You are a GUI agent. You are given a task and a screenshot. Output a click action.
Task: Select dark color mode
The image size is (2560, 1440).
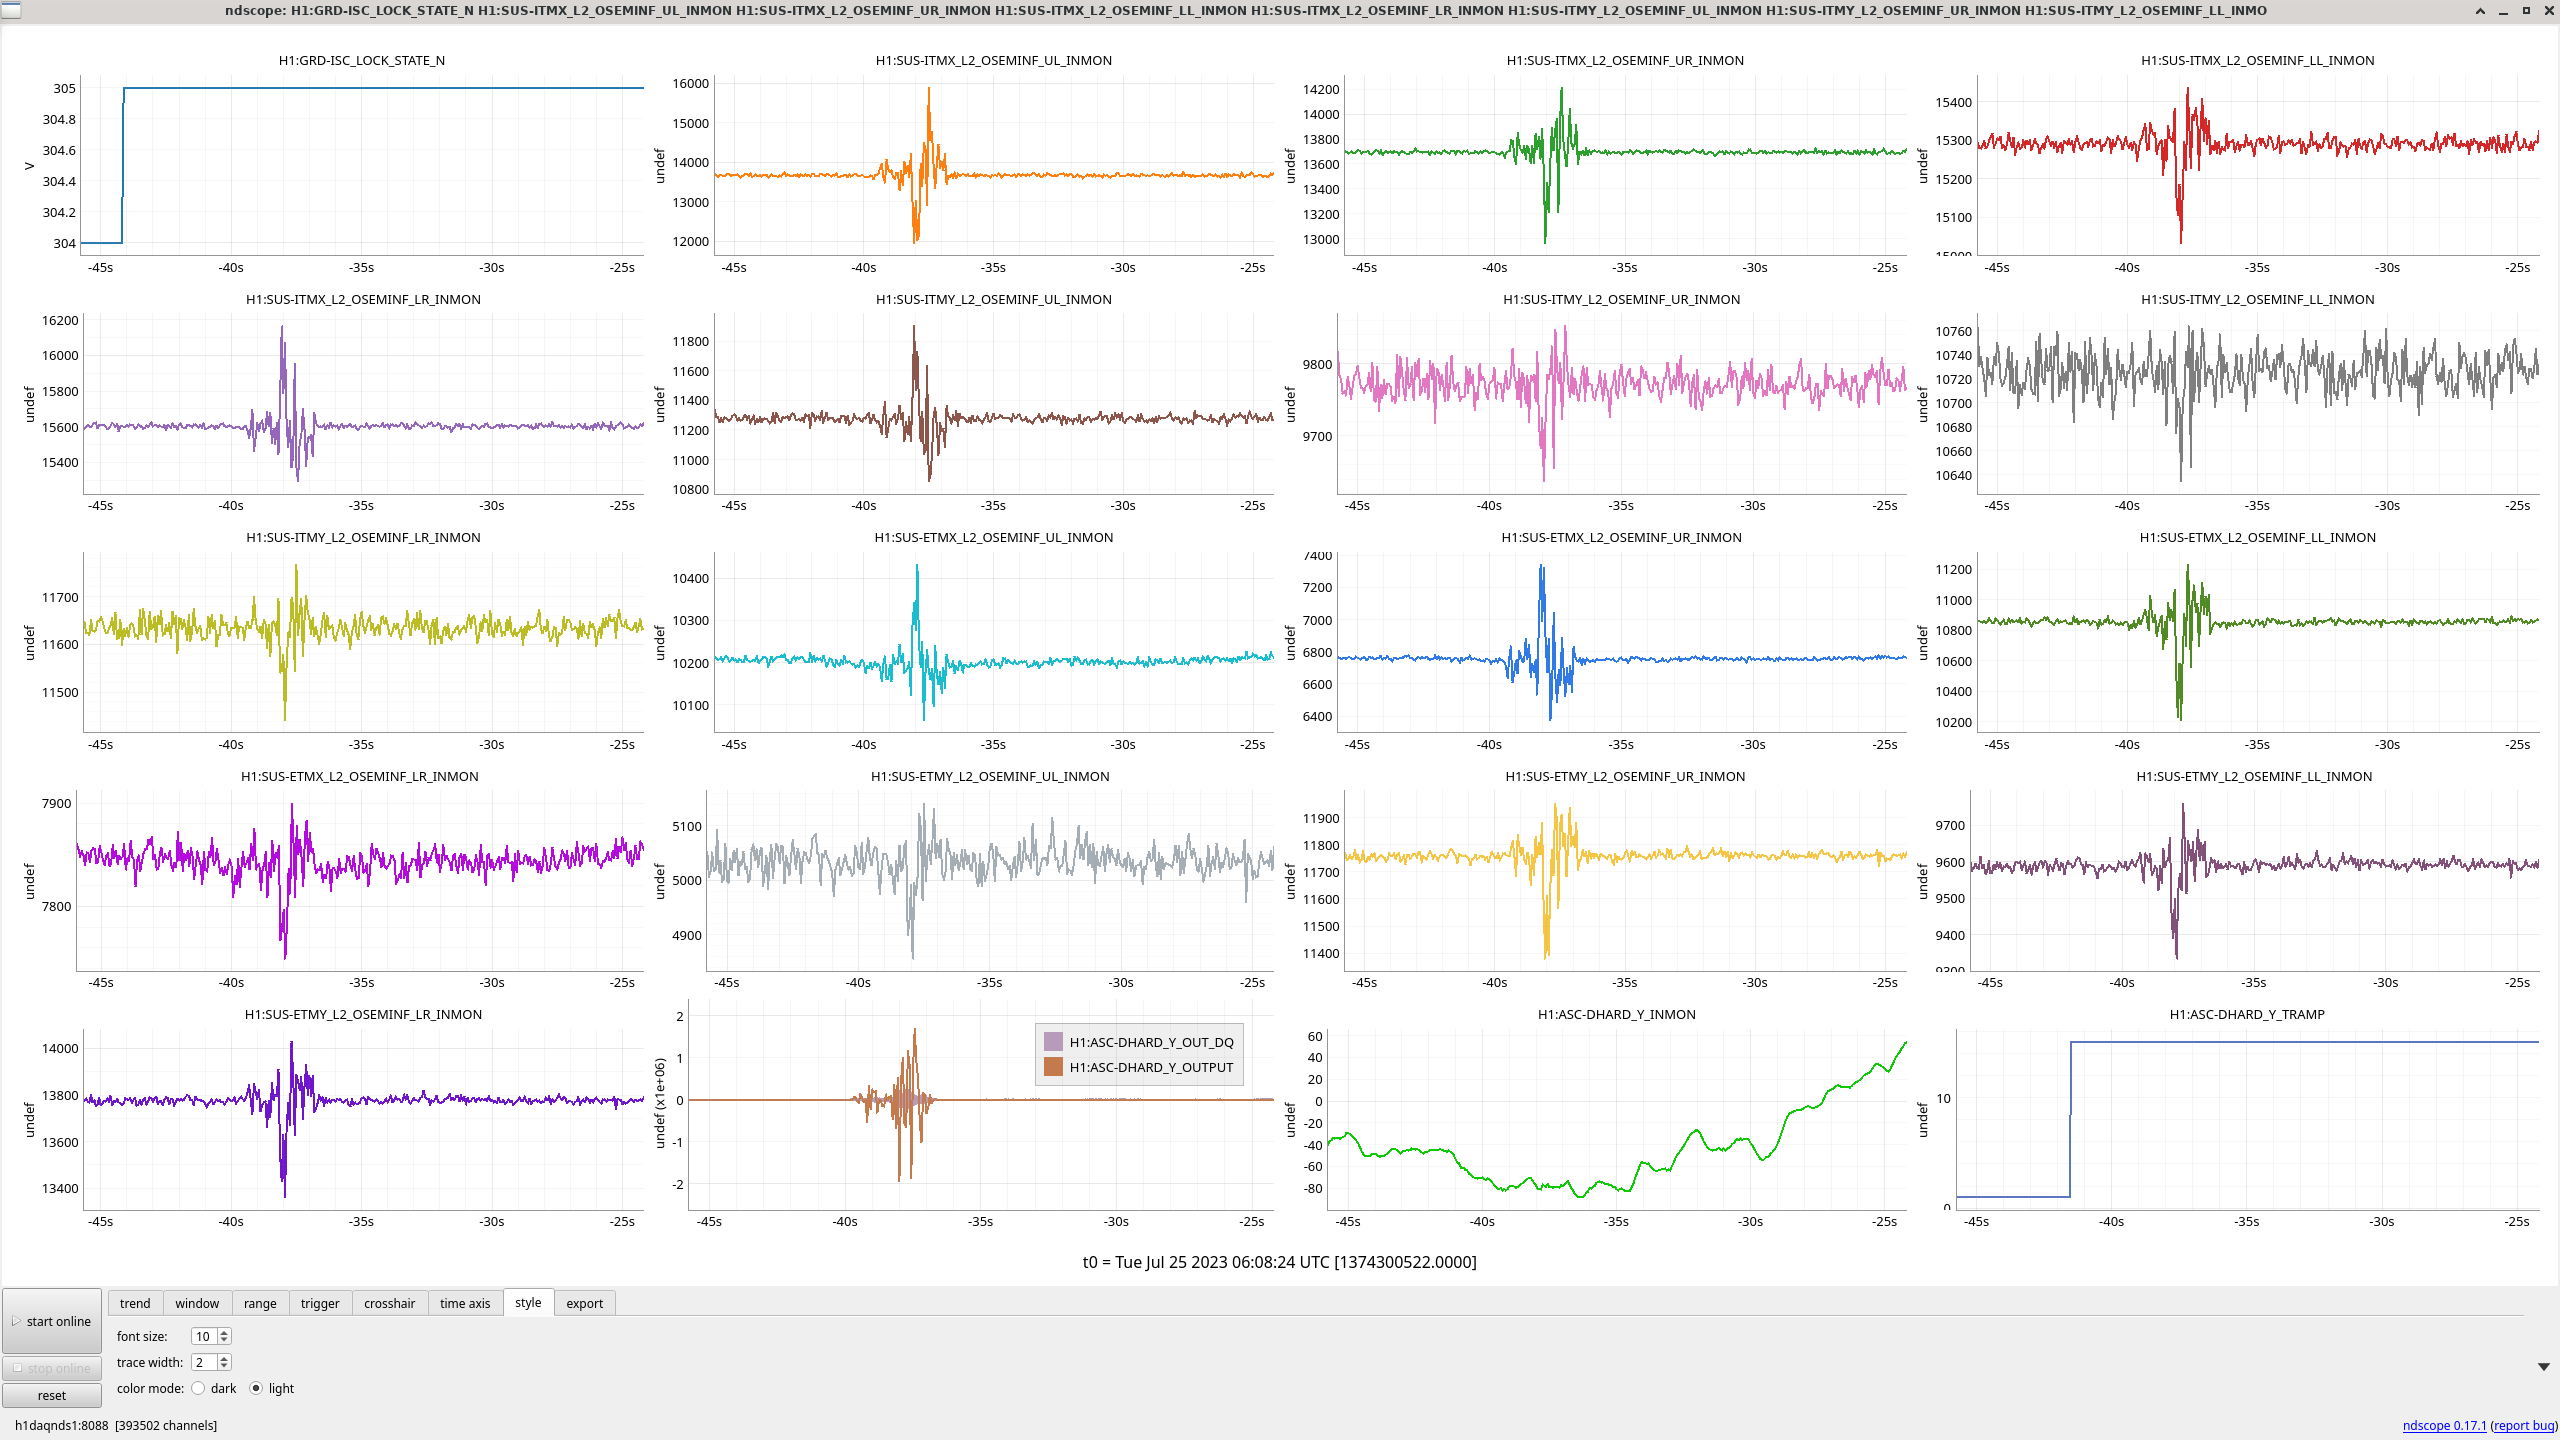point(199,1388)
